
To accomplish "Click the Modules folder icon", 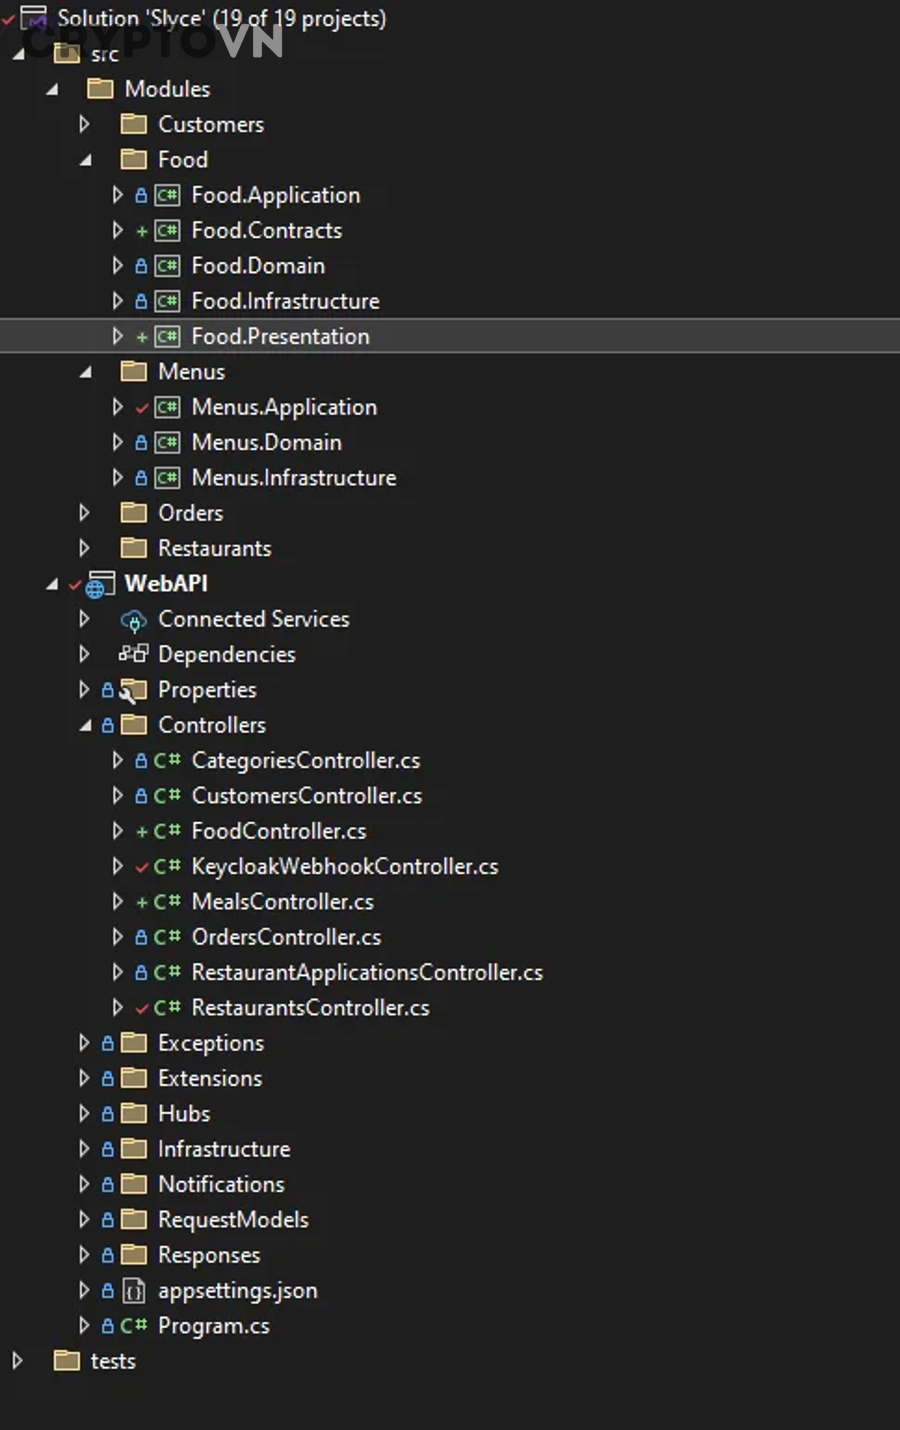I will [100, 89].
